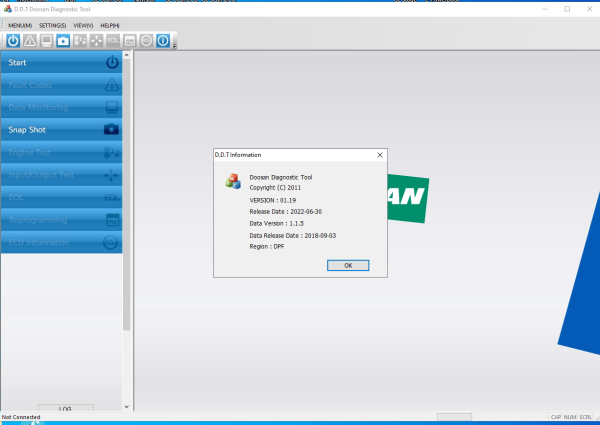Image resolution: width=600 pixels, height=425 pixels.
Task: Click the sidebar scroll up arrow
Action: click(127, 55)
